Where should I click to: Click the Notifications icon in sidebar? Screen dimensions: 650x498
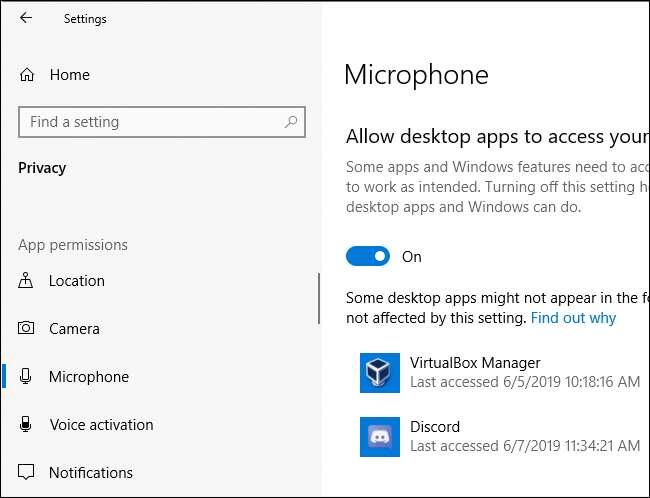(27, 472)
